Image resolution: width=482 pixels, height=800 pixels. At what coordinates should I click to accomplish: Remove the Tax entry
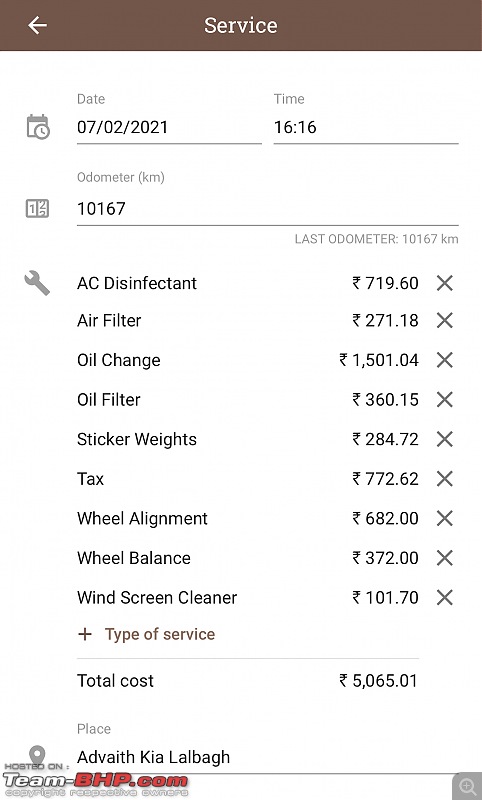445,479
